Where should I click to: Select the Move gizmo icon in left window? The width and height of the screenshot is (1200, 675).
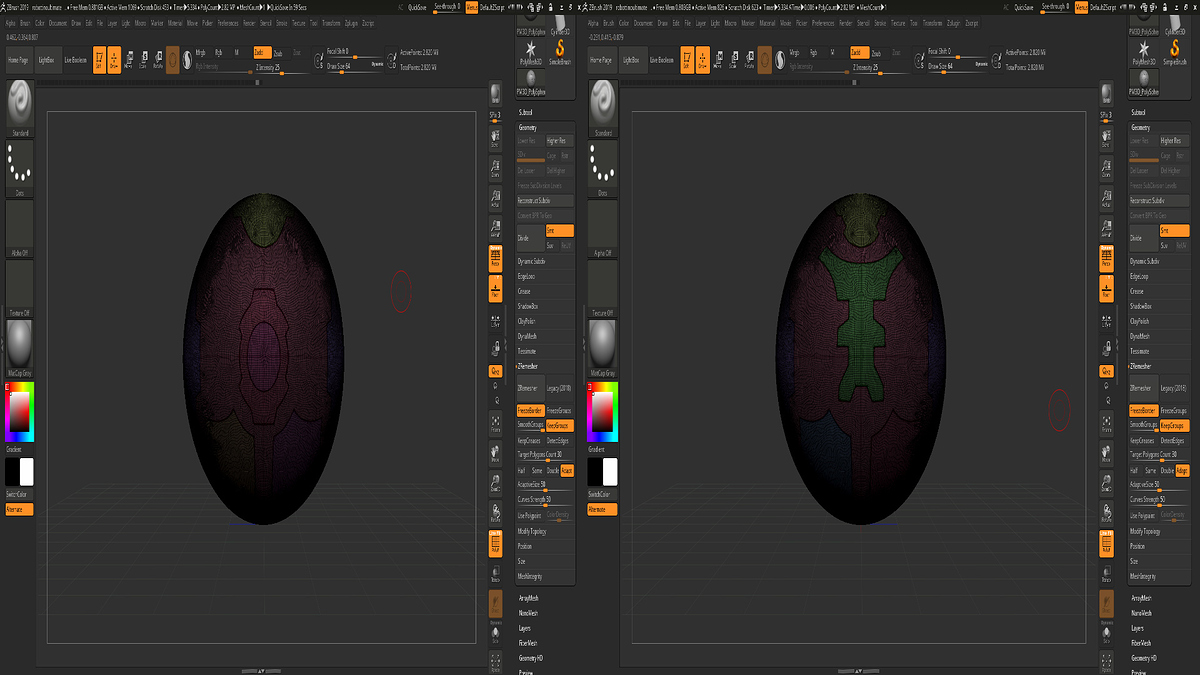pyautogui.click(x=129, y=60)
